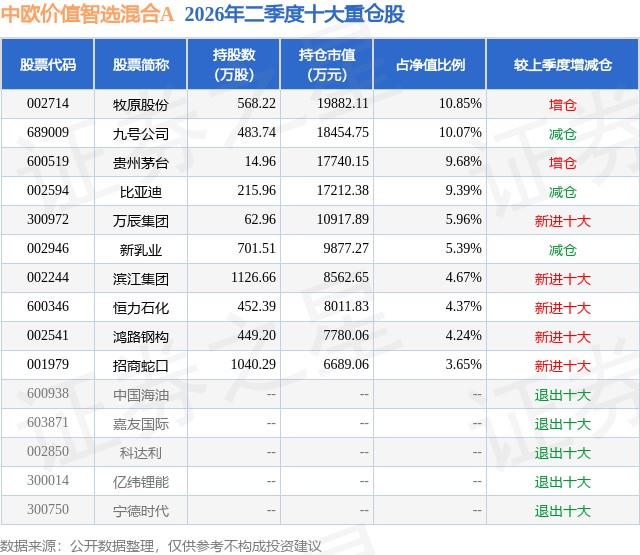This screenshot has height=555, width=640.
Task: Click the 持仓市值(万元) column header
Action: tap(327, 64)
